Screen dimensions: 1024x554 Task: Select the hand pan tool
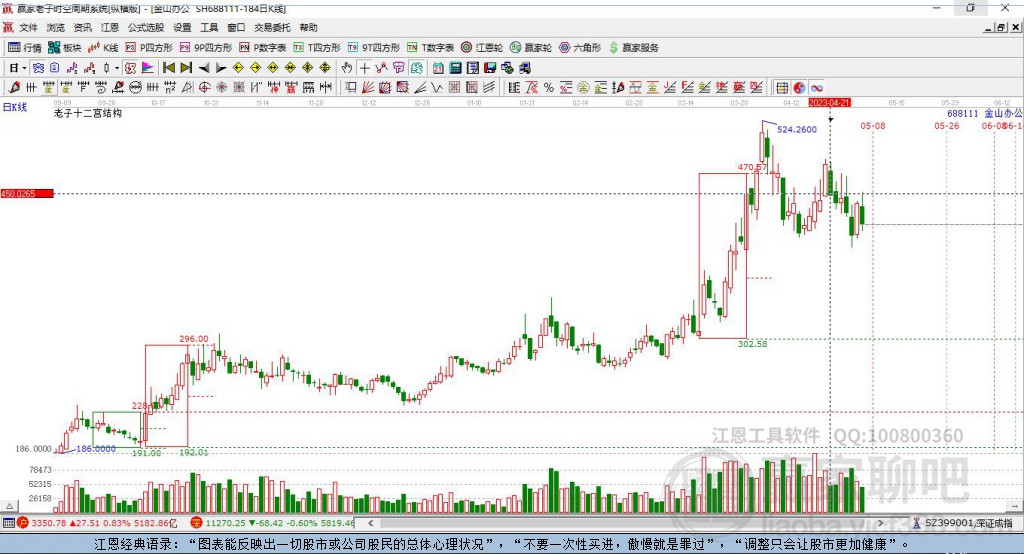point(347,68)
